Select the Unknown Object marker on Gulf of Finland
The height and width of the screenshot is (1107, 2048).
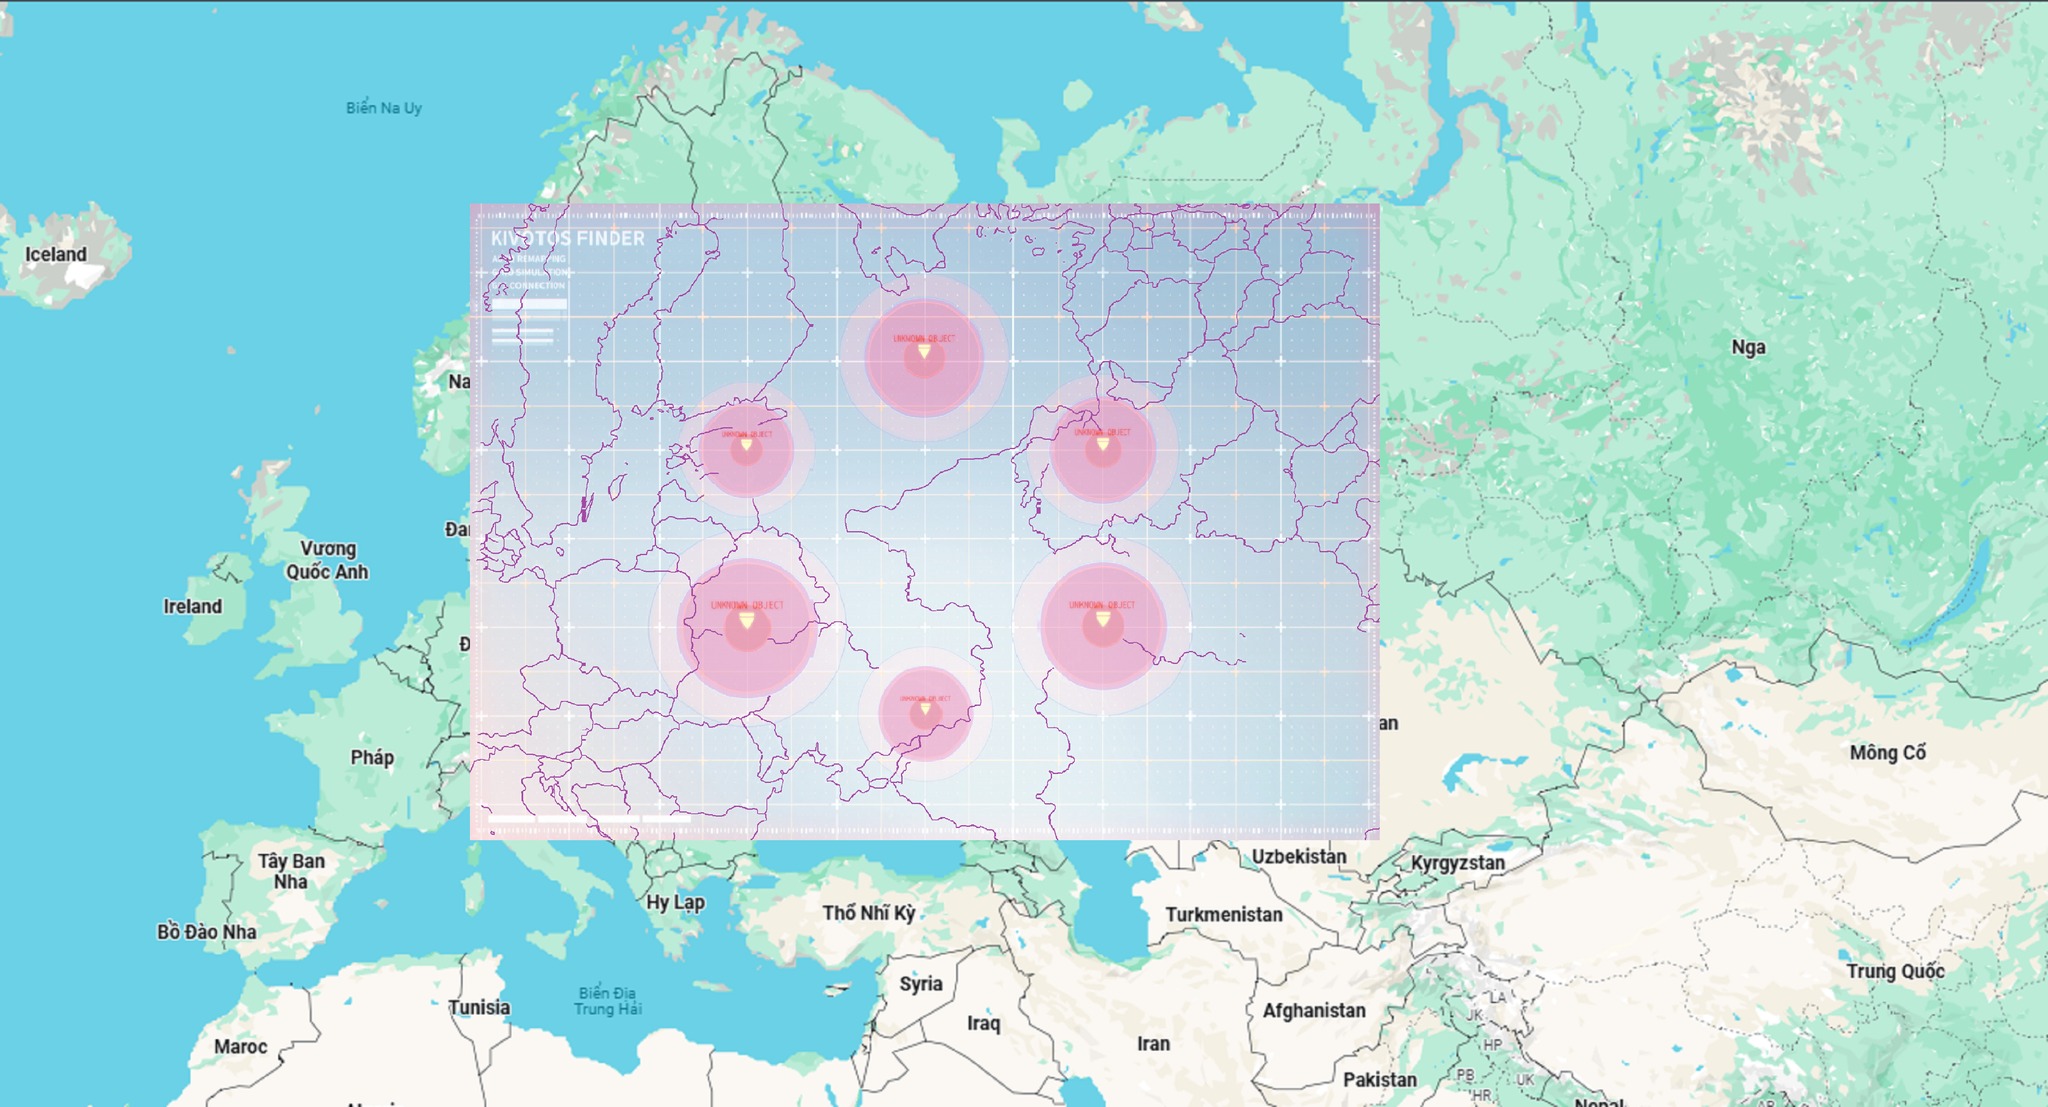[746, 445]
